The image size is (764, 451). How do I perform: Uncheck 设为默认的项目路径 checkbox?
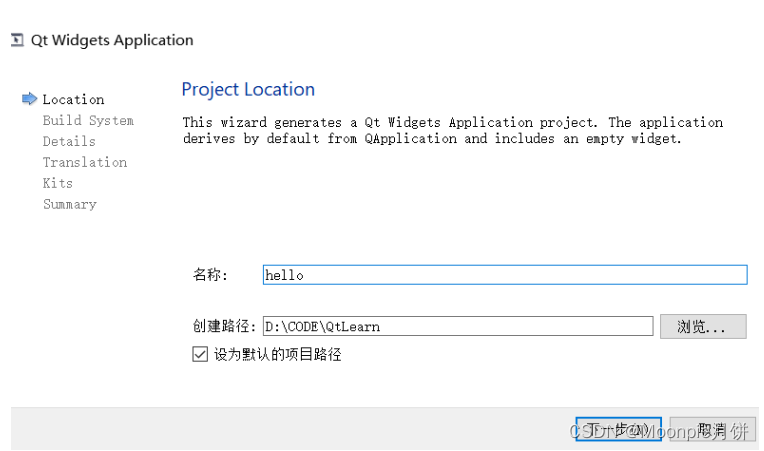pos(200,354)
